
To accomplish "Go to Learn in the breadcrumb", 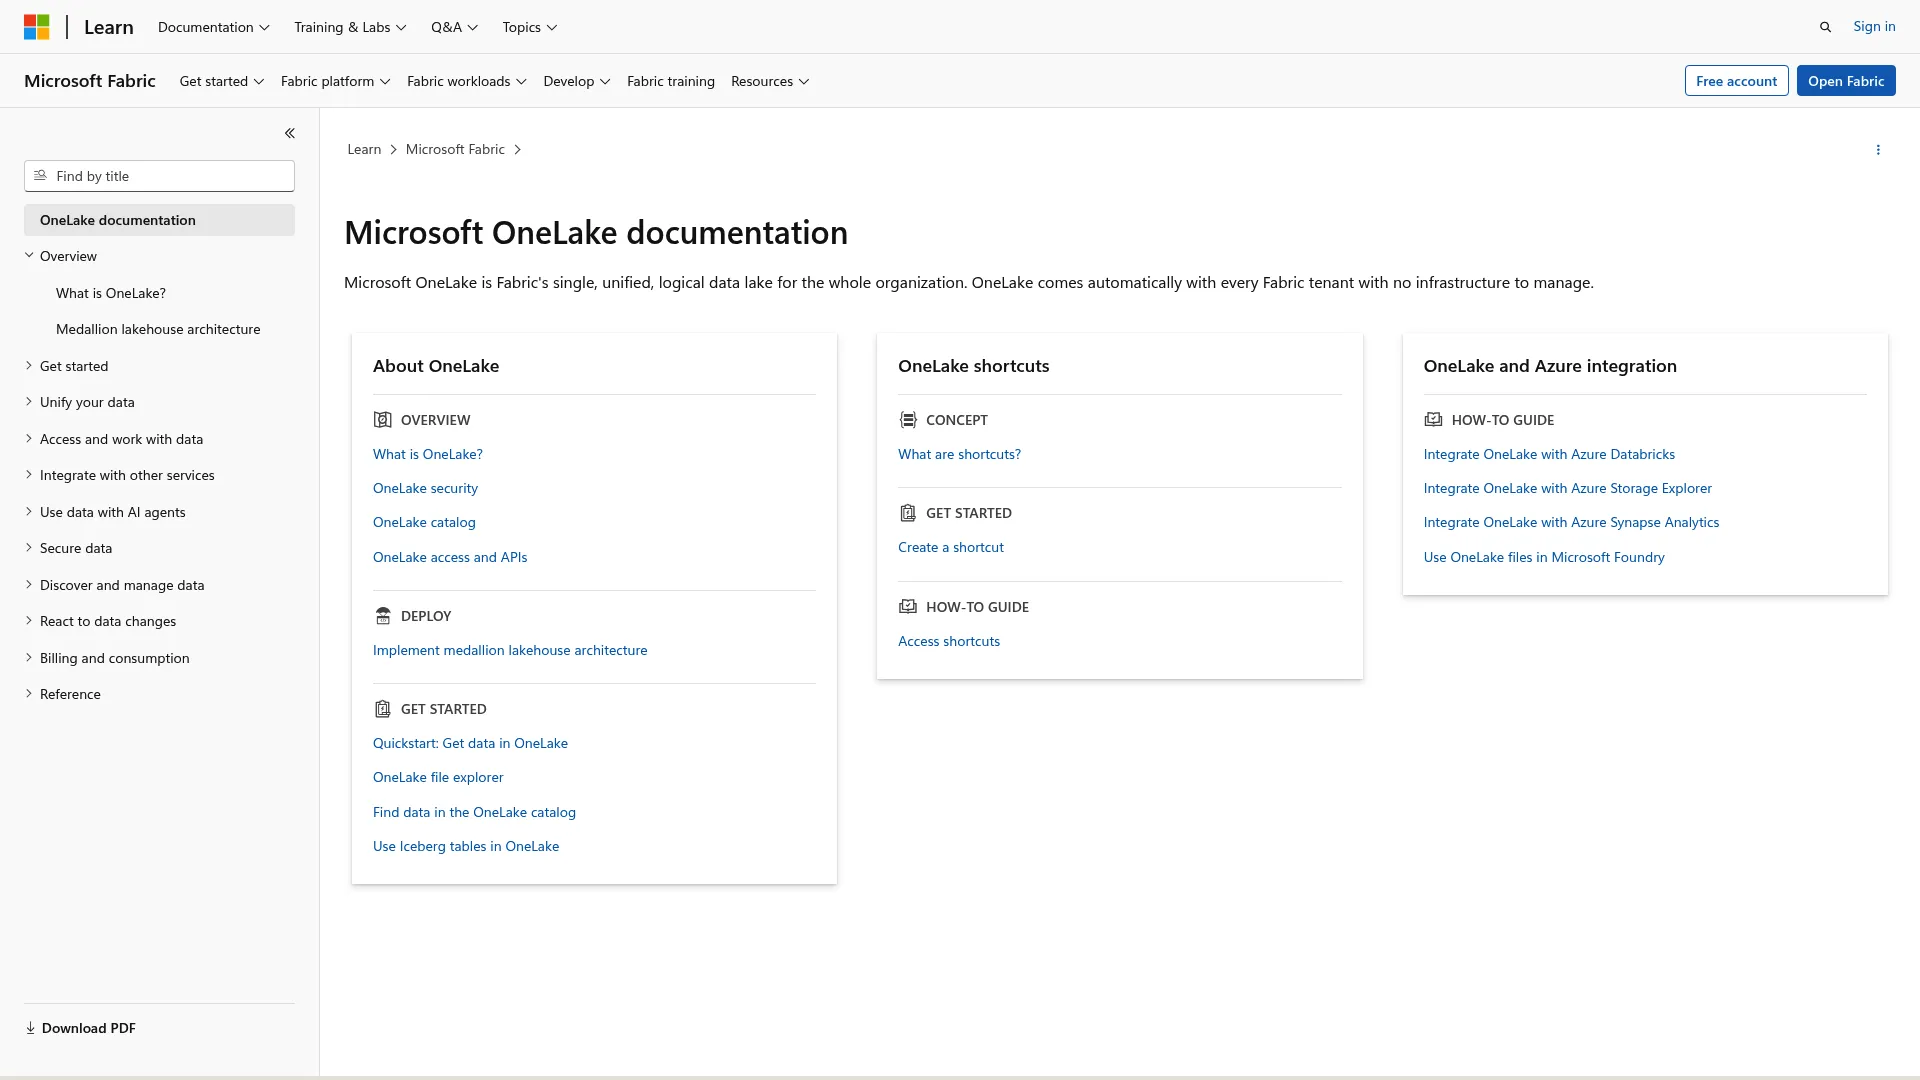I will pyautogui.click(x=364, y=149).
